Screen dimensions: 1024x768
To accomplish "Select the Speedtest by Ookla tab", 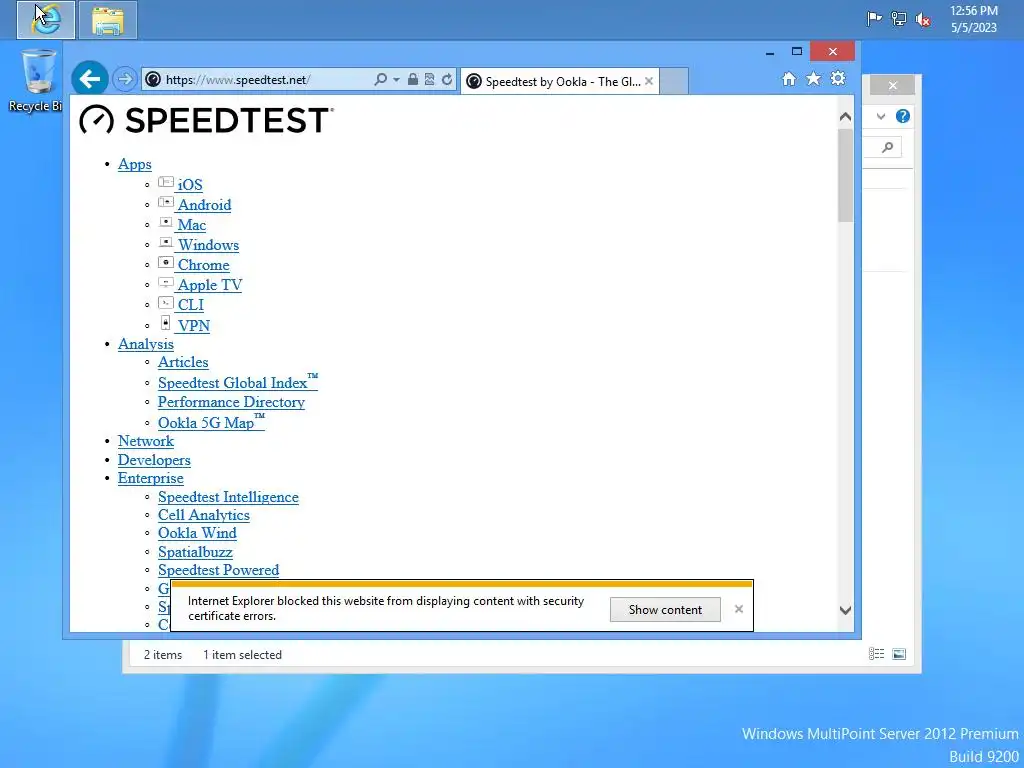I will 560,82.
